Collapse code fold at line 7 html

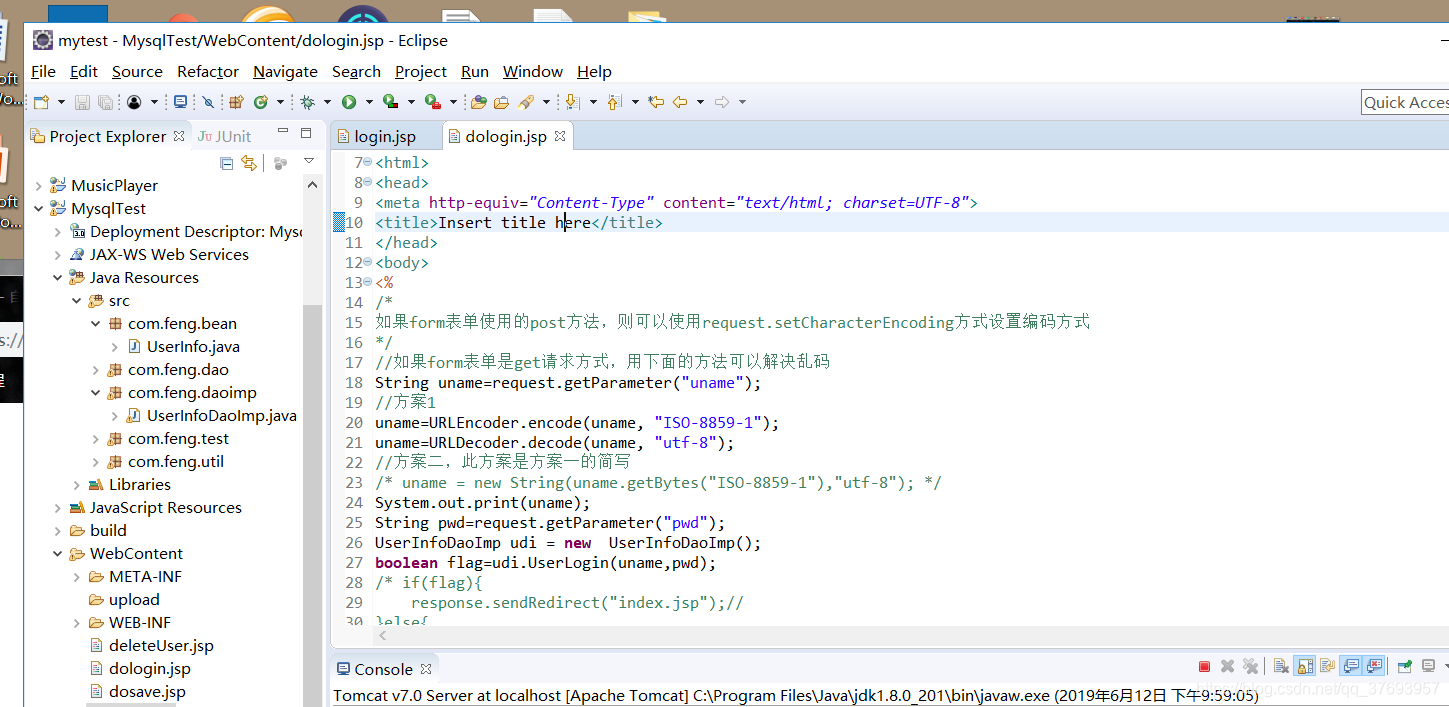coord(367,162)
